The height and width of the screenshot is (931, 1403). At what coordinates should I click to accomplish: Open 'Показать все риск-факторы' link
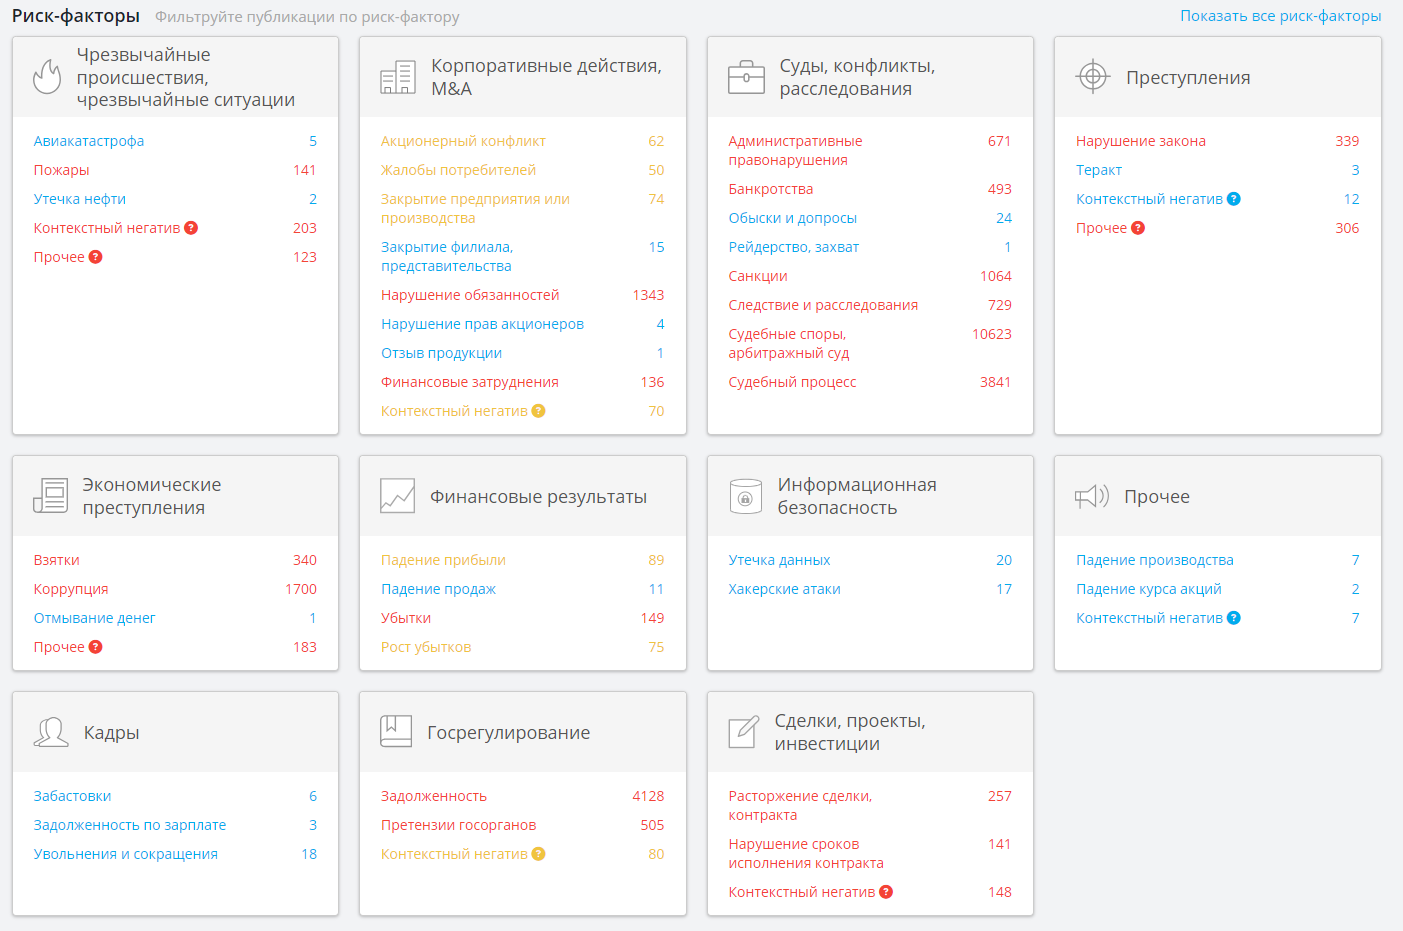[1280, 16]
